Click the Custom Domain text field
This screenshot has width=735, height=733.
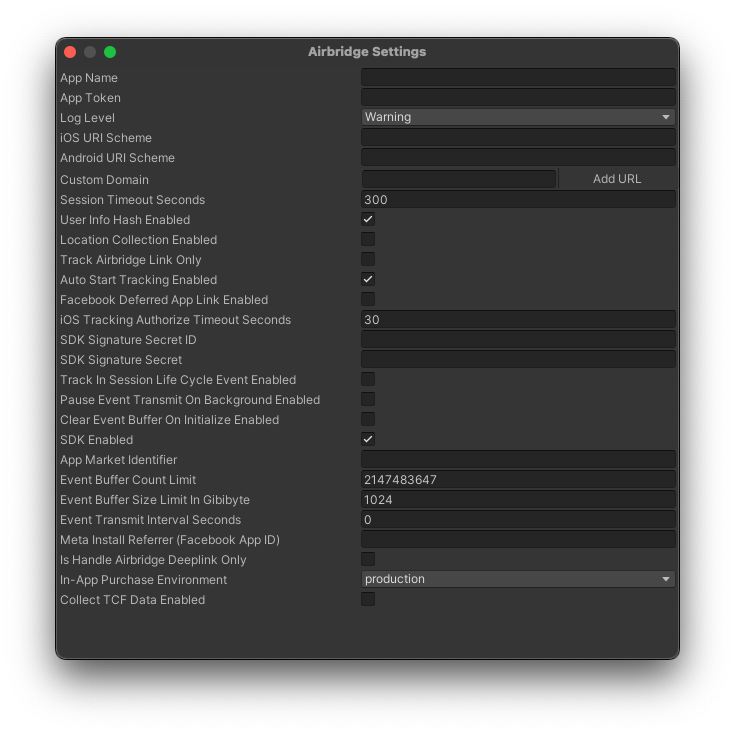459,179
